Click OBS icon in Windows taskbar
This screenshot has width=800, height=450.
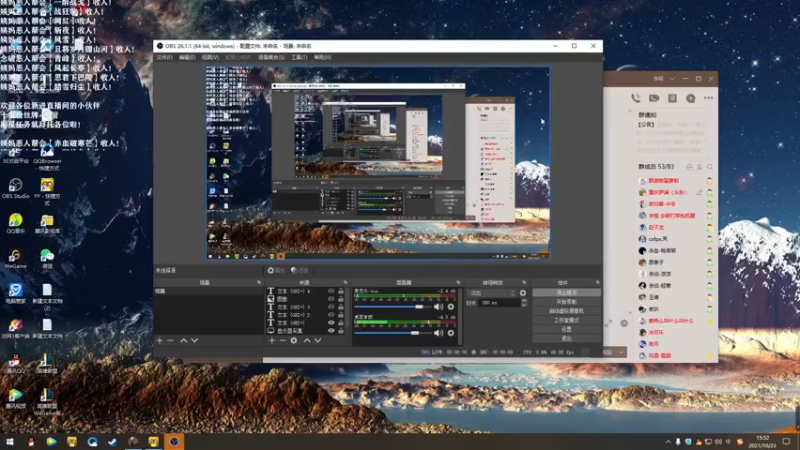174,441
